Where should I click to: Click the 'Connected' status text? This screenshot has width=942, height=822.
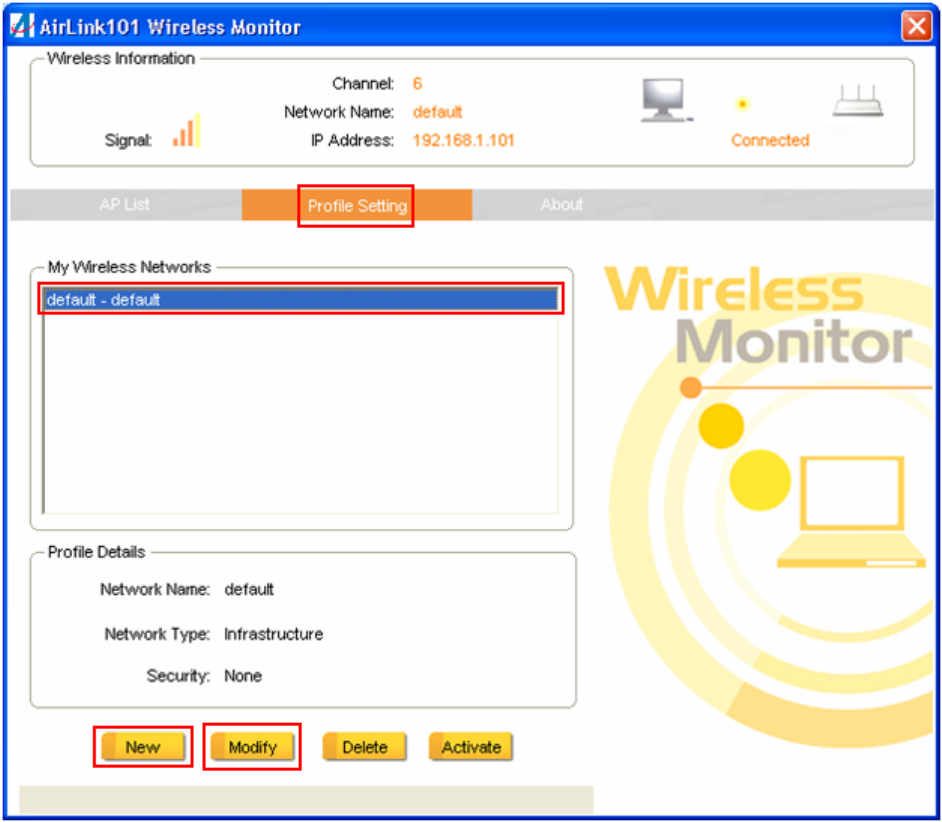770,140
